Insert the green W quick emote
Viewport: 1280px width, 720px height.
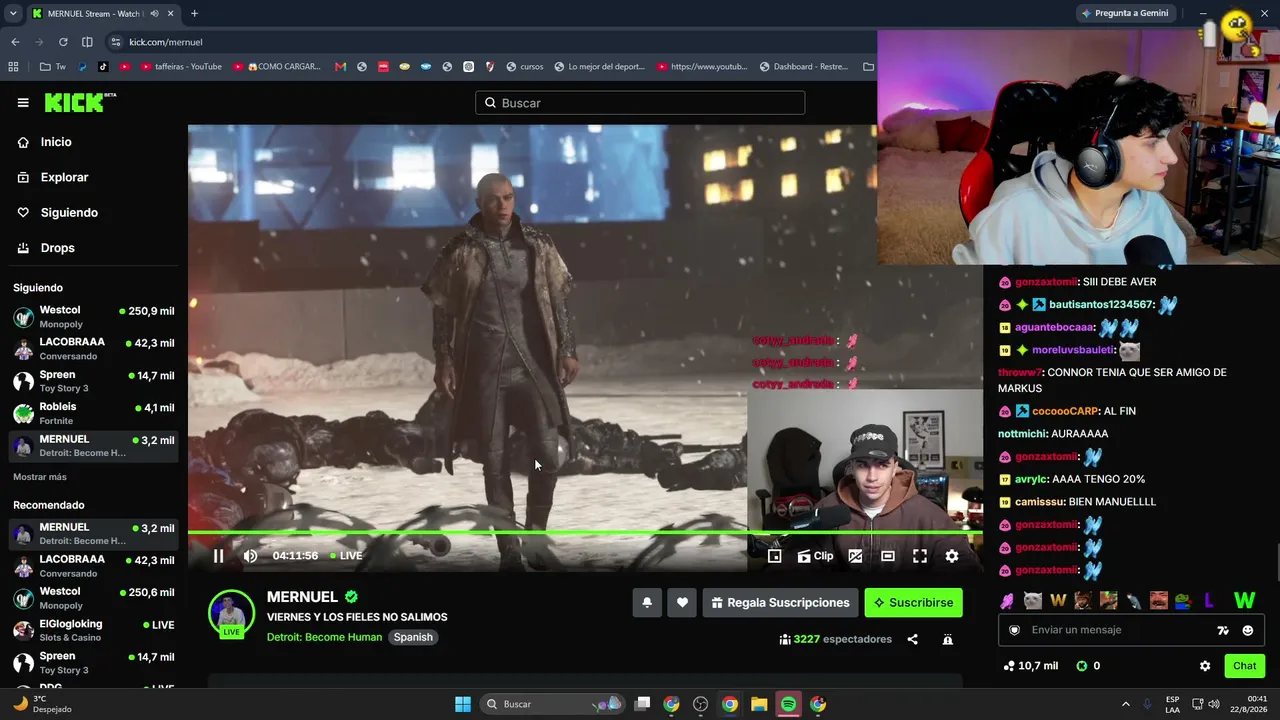(x=1244, y=601)
